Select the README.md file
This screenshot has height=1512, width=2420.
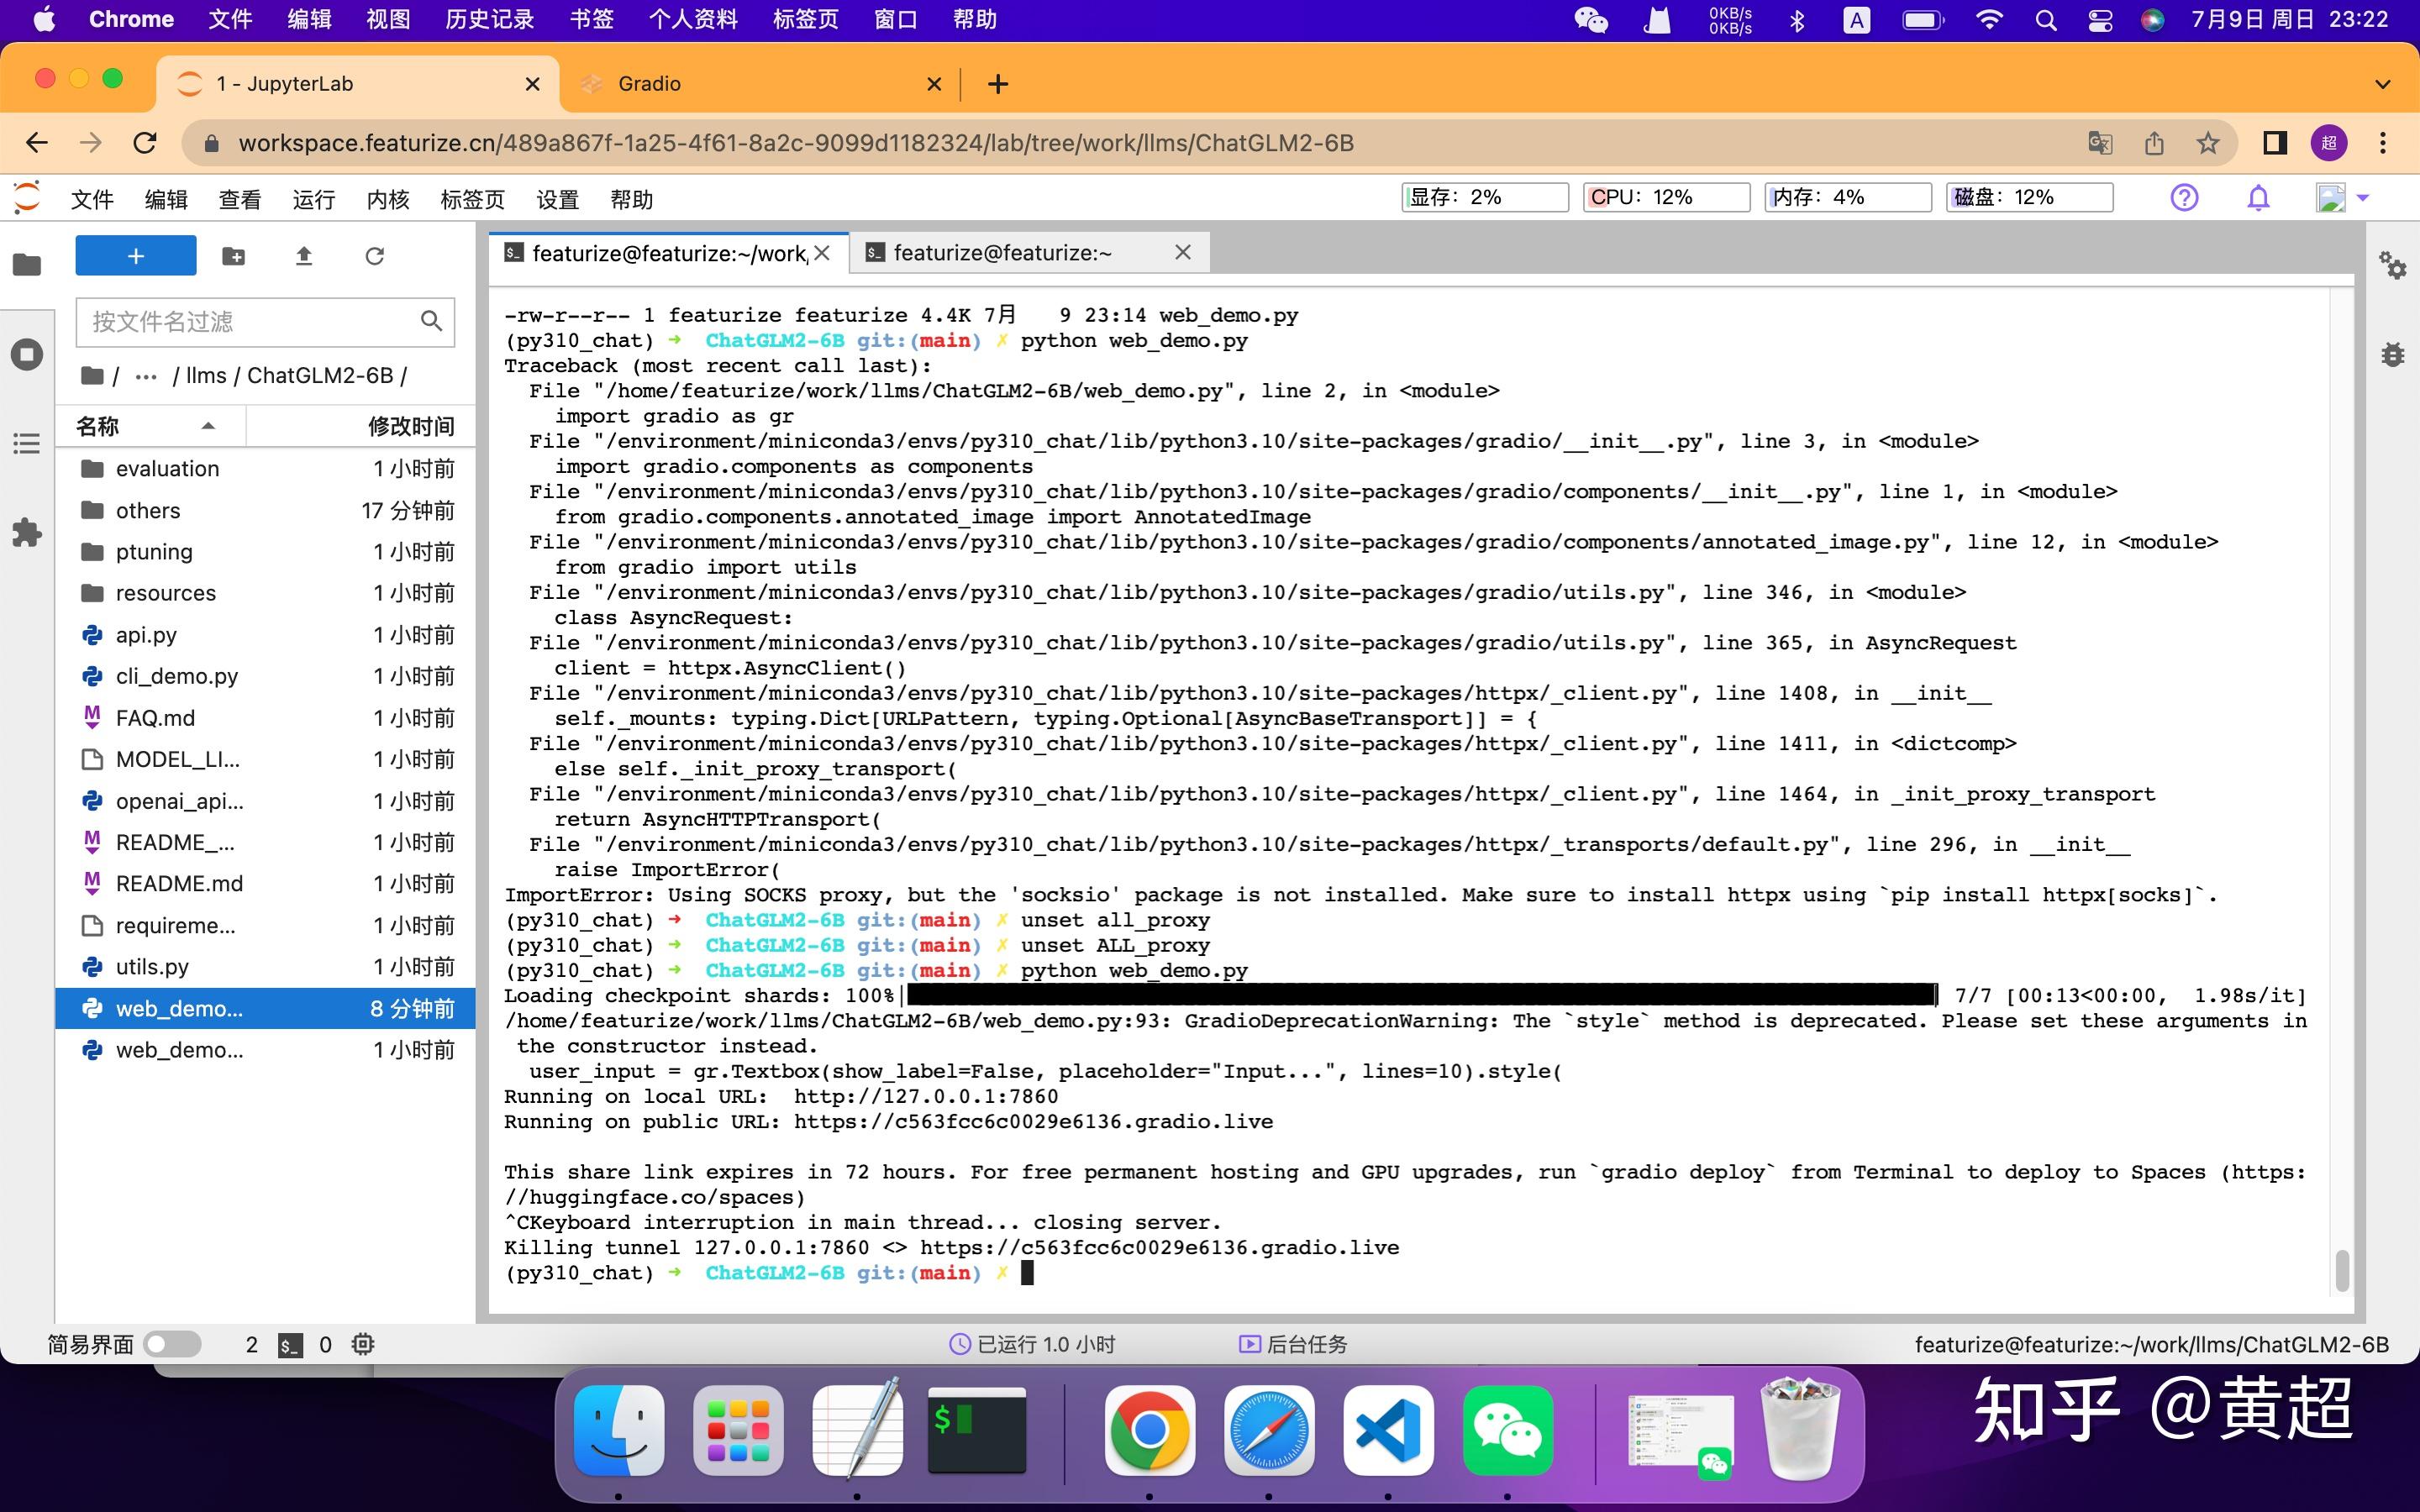click(179, 884)
